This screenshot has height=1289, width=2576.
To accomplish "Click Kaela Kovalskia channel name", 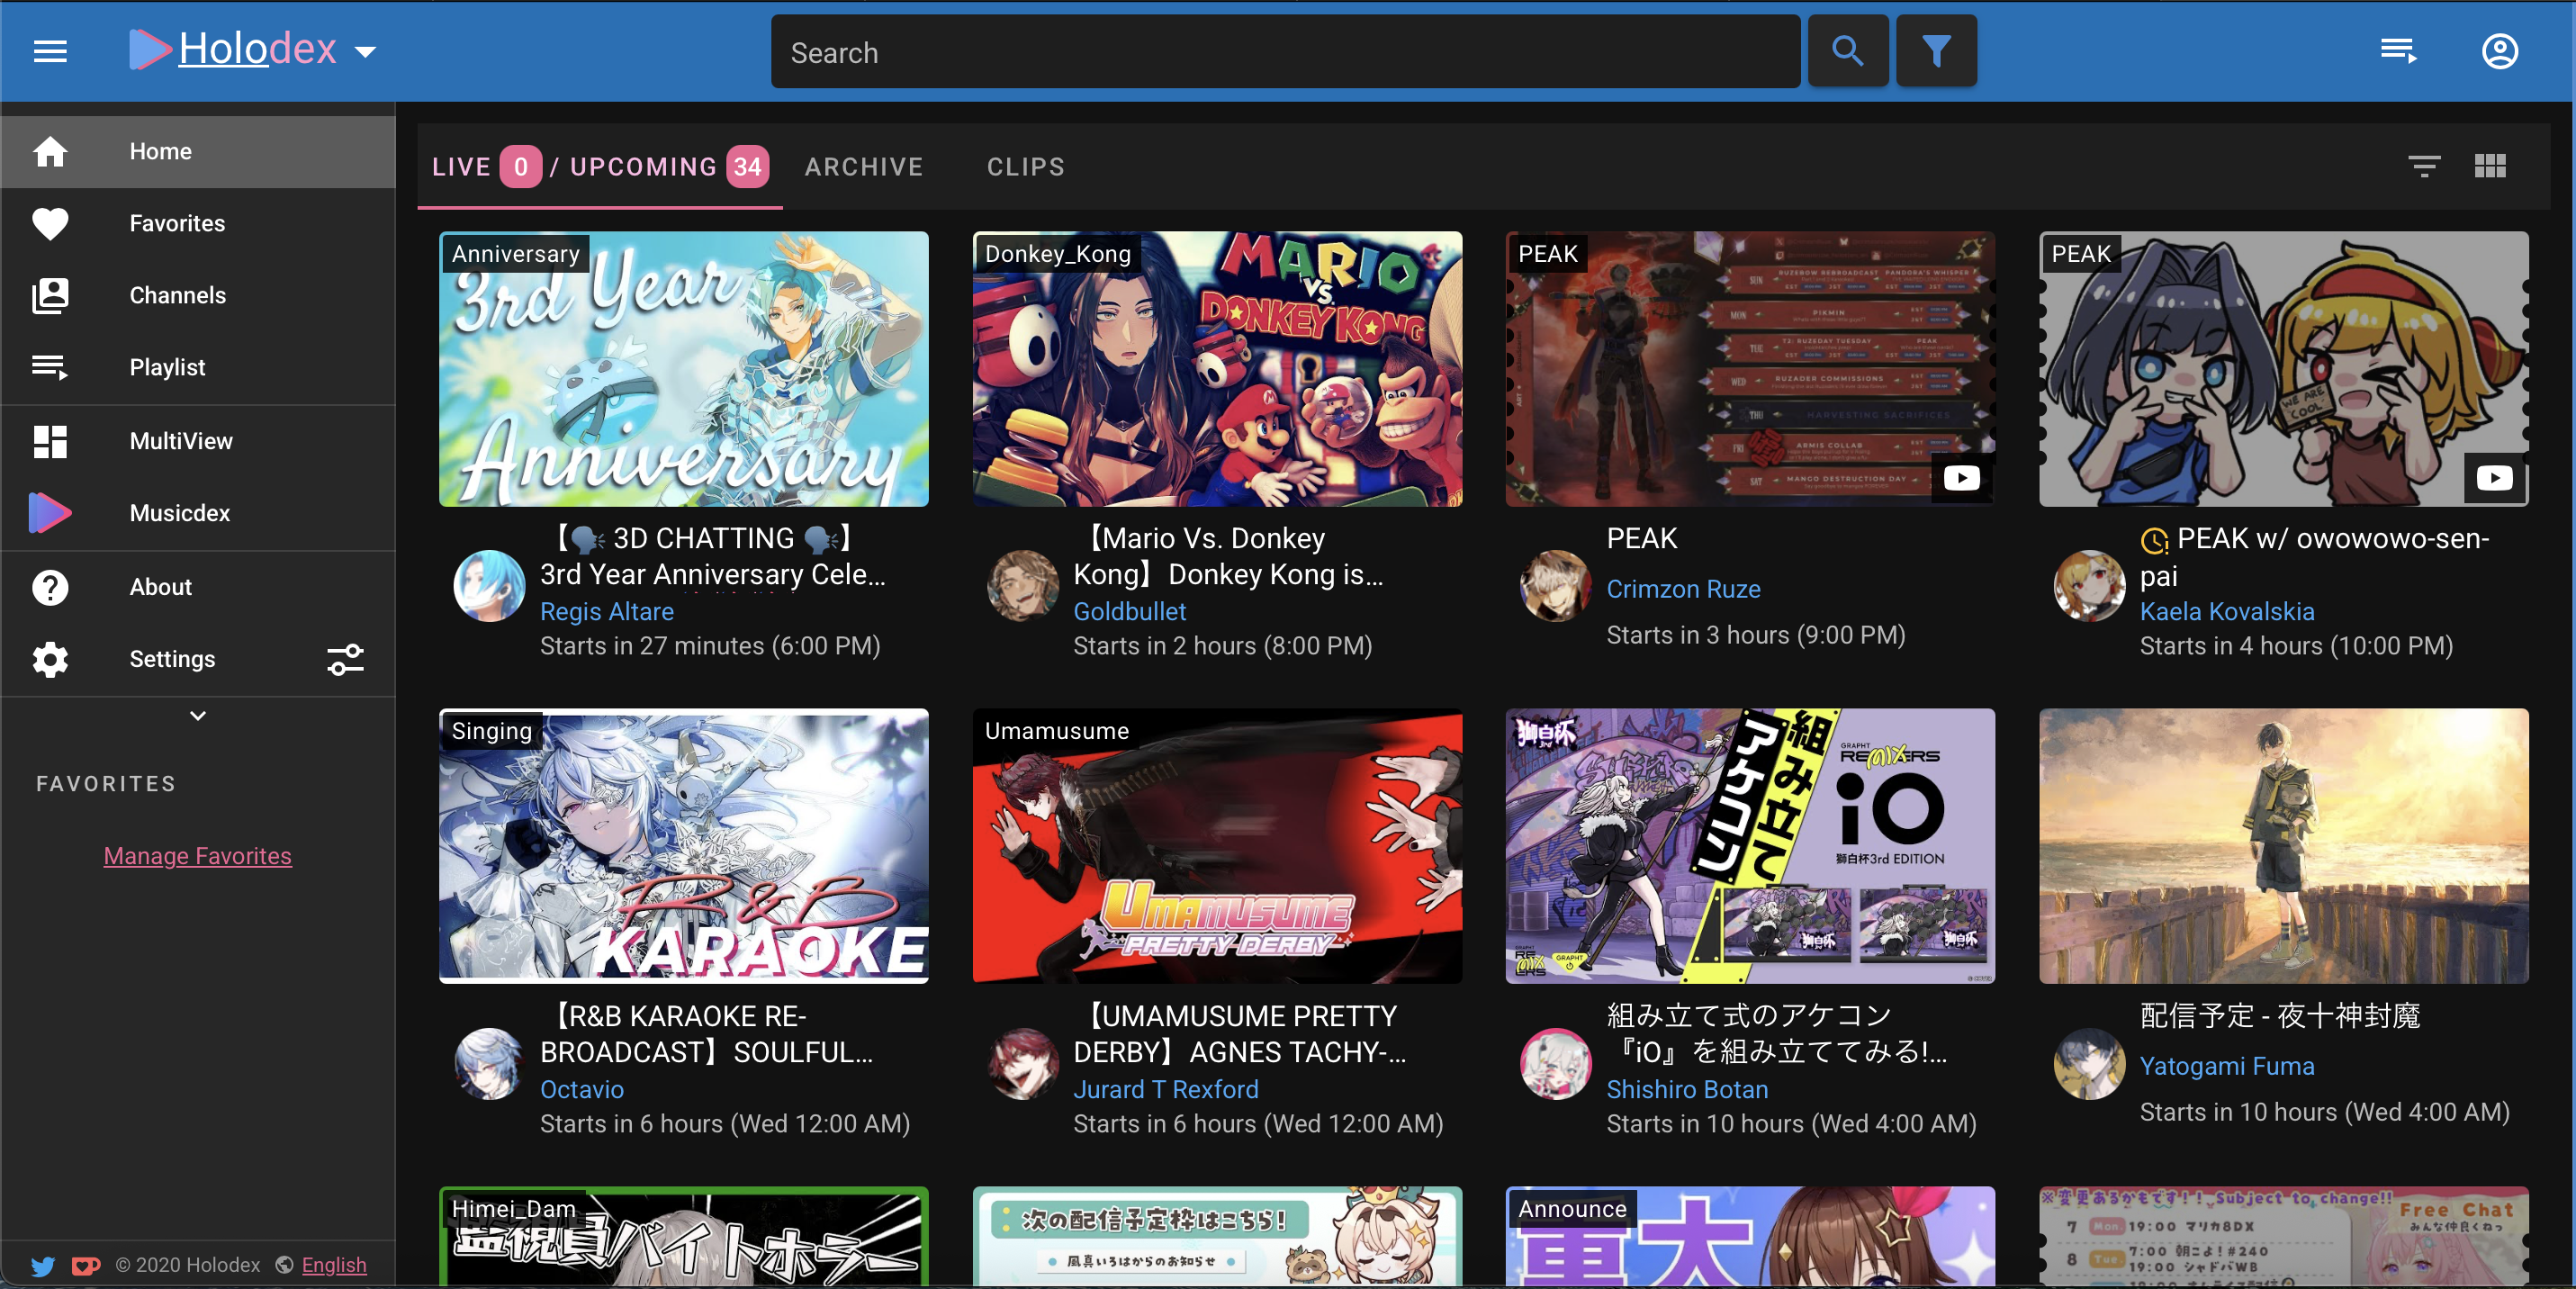I will click(2227, 611).
